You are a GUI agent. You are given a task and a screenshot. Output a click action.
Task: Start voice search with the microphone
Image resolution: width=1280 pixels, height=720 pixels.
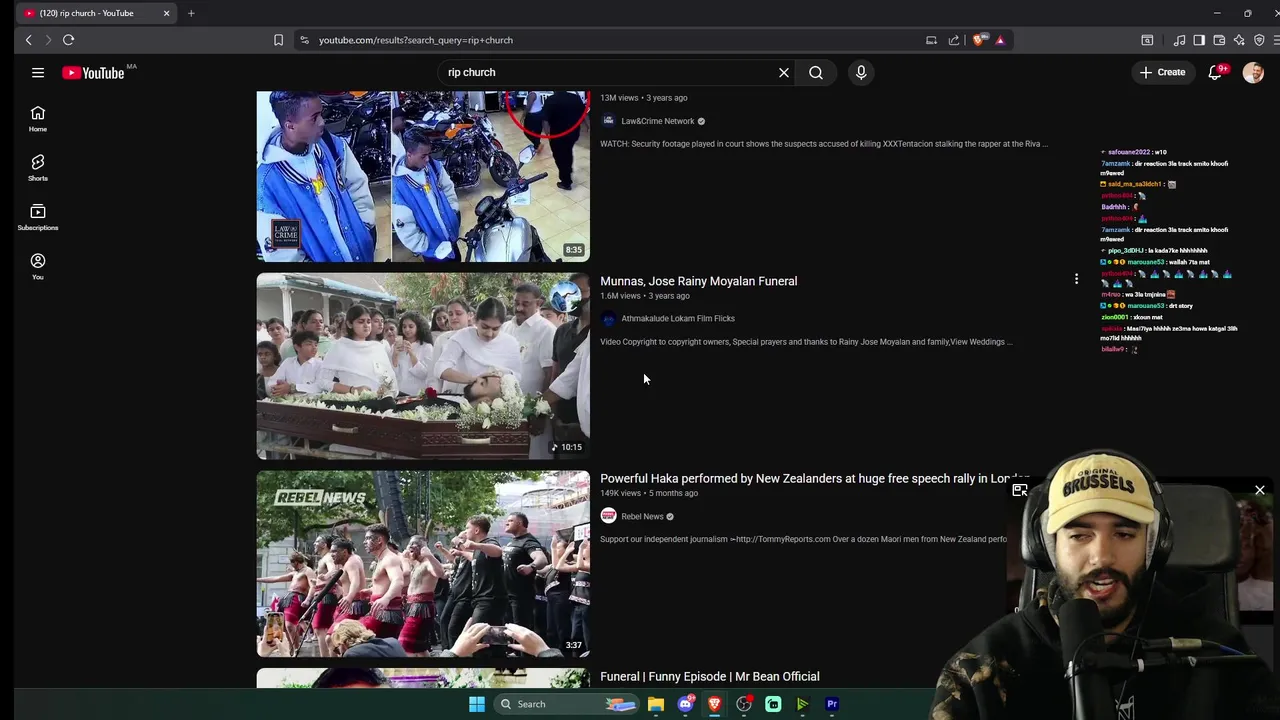[x=861, y=72]
